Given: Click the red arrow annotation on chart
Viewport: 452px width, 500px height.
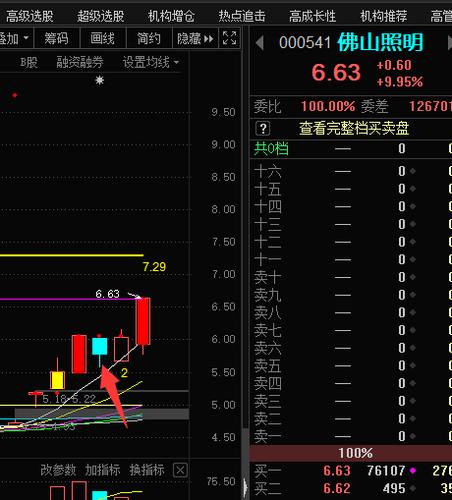Looking at the screenshot, I should pyautogui.click(x=114, y=395).
